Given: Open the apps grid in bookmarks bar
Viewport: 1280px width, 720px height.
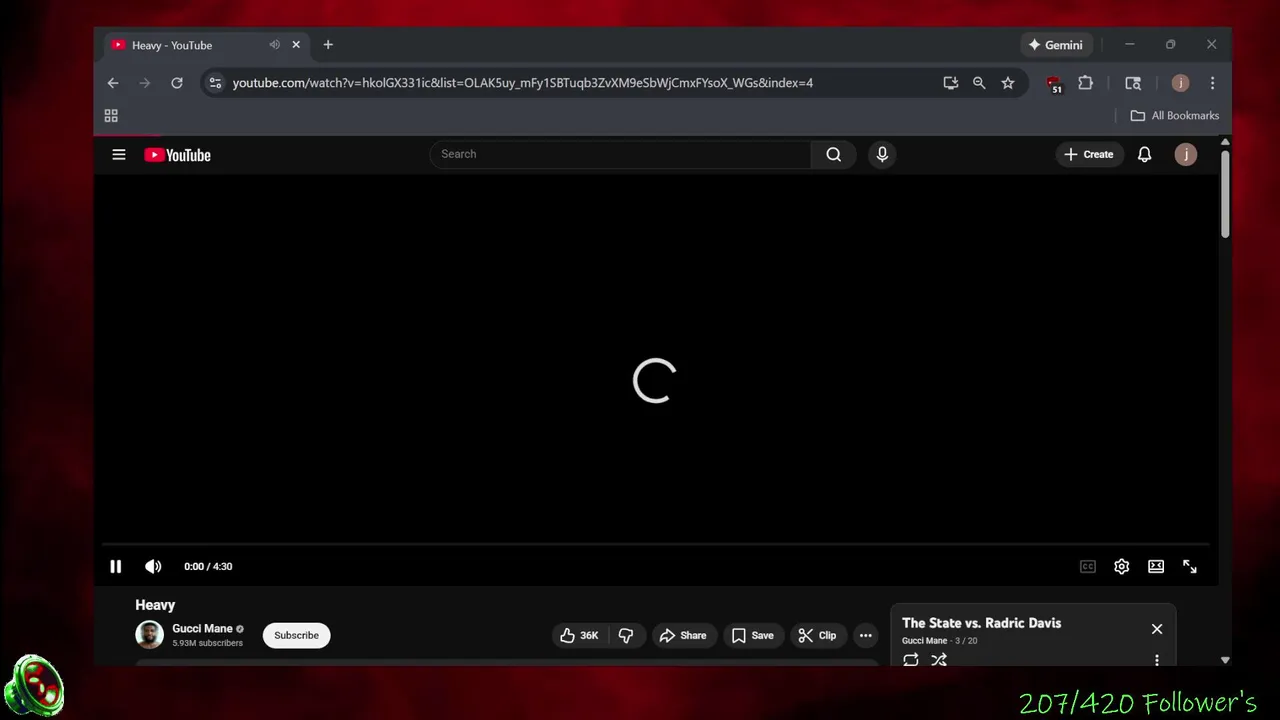Looking at the screenshot, I should 111,116.
